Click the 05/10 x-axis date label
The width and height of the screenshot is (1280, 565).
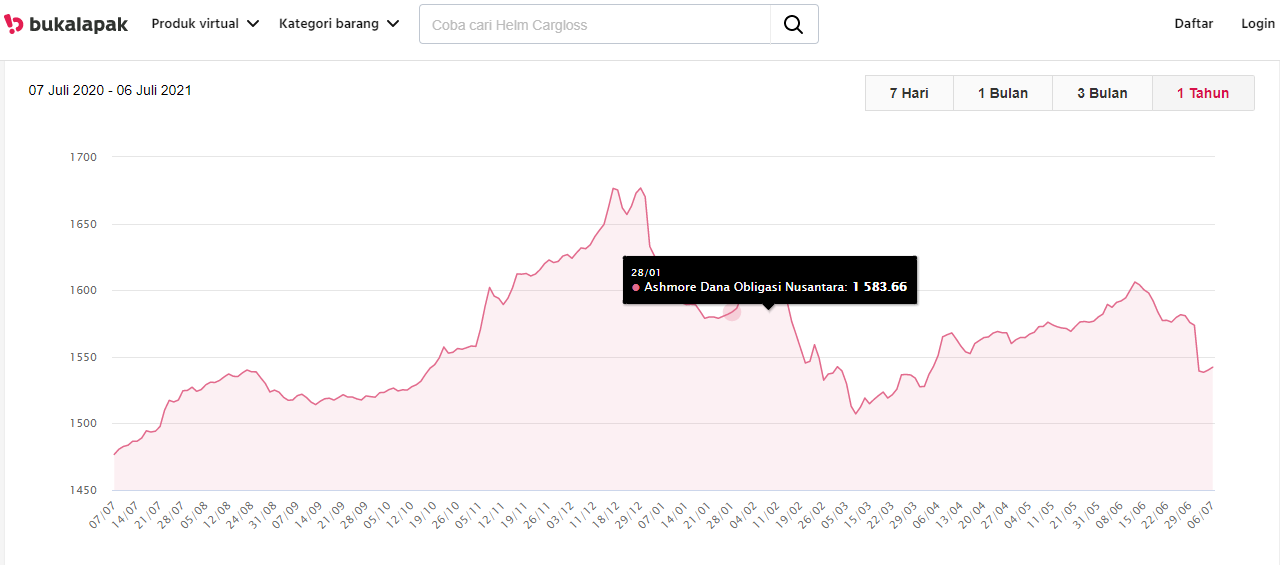pyautogui.click(x=378, y=515)
